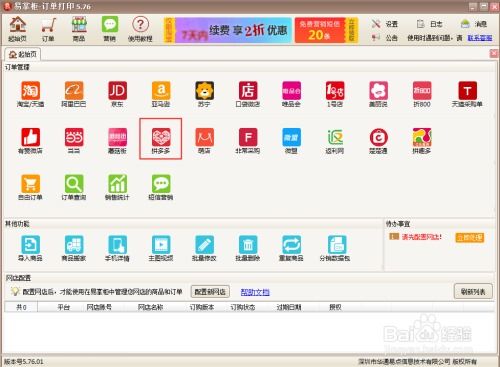Click the 配置新网店 button
The width and height of the screenshot is (500, 367).
coord(210,292)
